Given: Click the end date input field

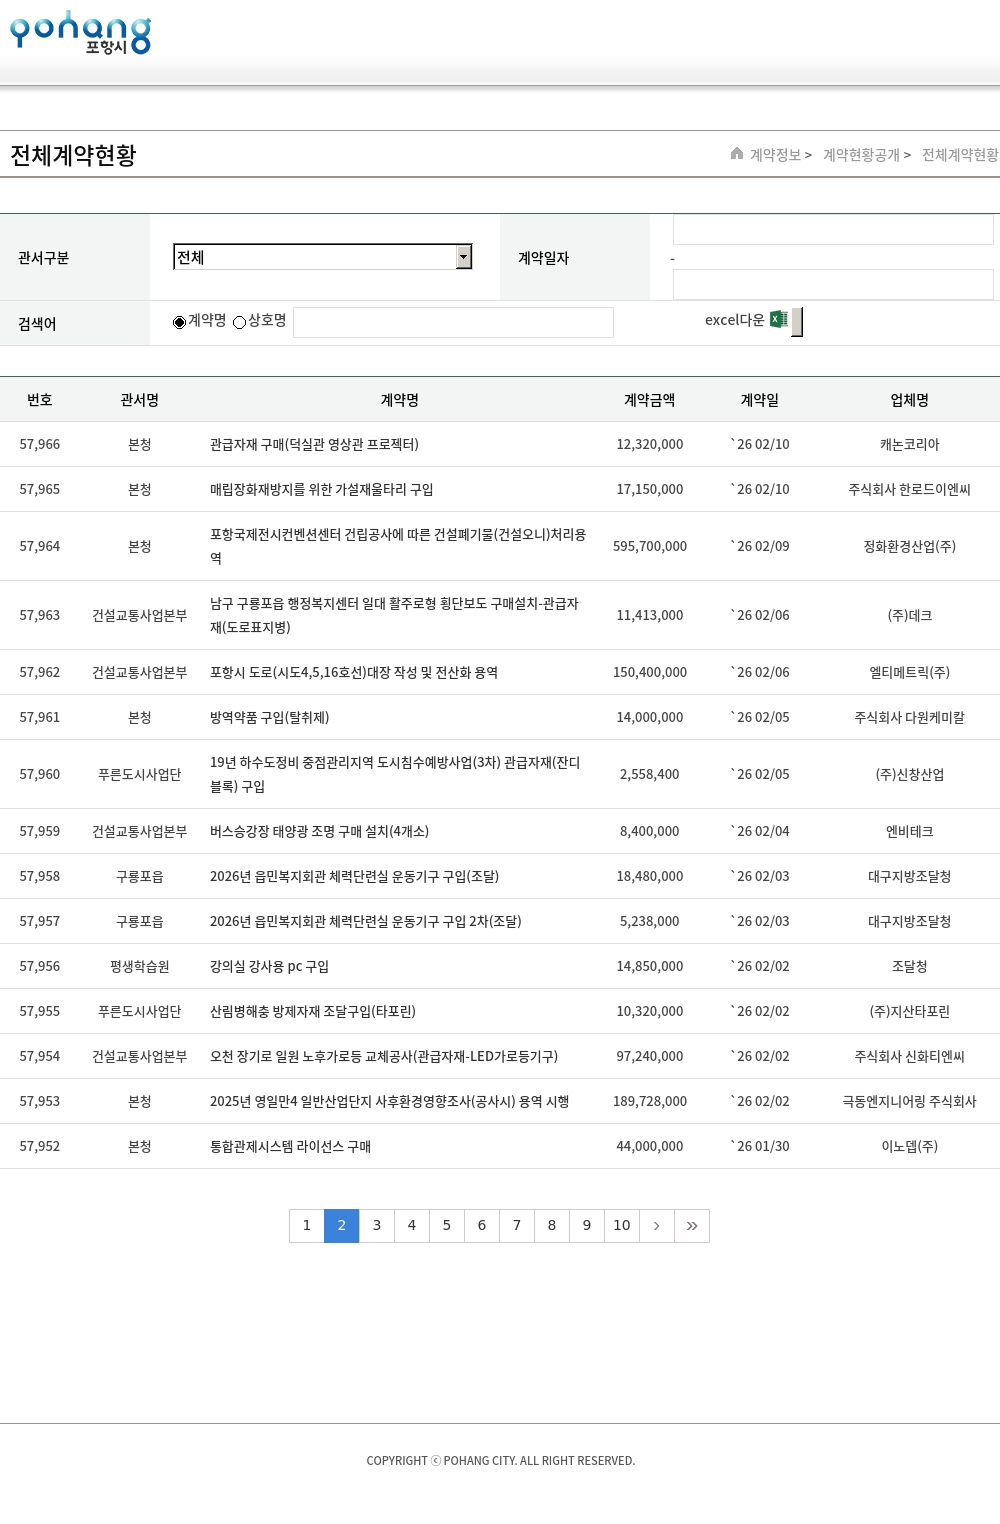Looking at the screenshot, I should (x=832, y=285).
